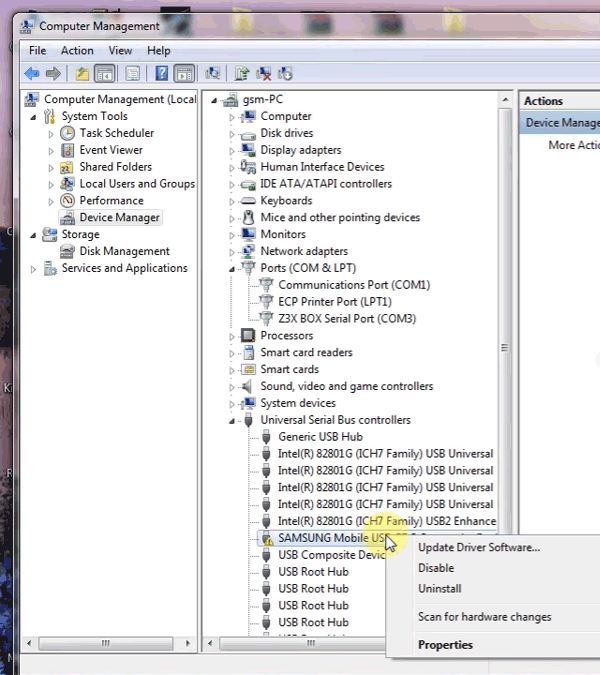Image resolution: width=600 pixels, height=675 pixels.
Task: Click the Forward arrow toolbar icon
Action: point(53,74)
